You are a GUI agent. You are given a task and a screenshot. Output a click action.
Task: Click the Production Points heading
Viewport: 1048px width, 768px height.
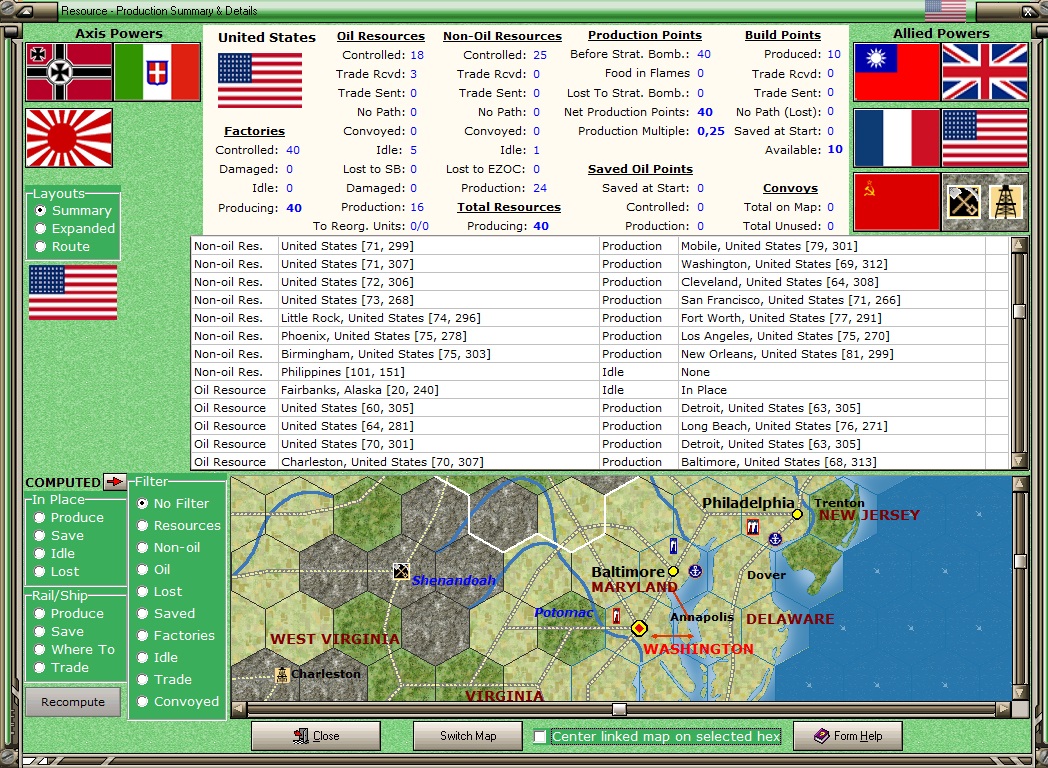[645, 35]
